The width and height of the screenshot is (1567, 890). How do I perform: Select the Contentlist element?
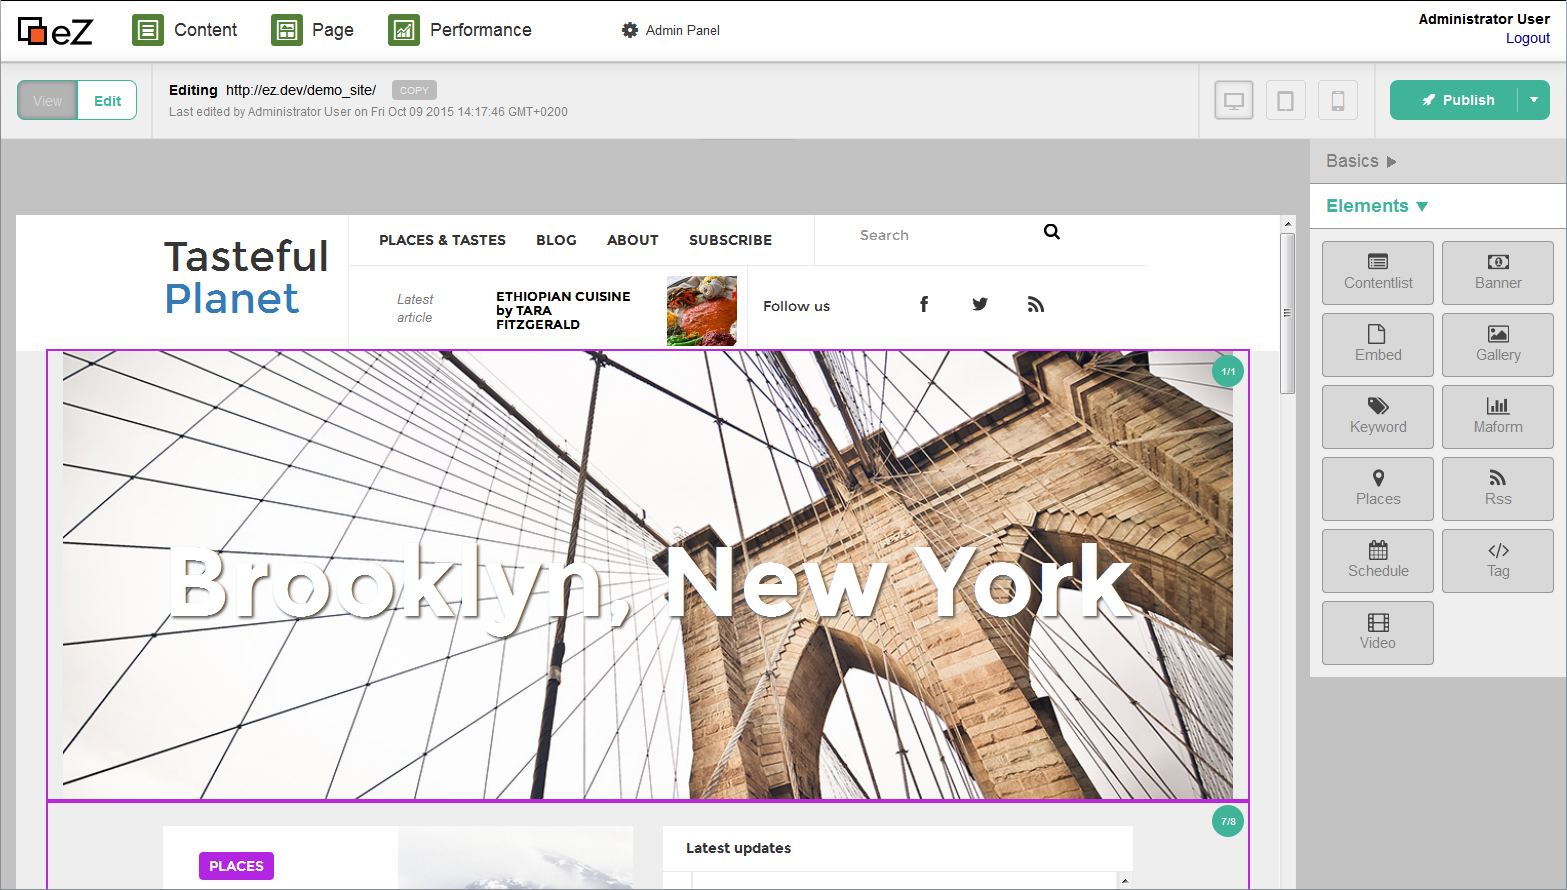(1378, 273)
